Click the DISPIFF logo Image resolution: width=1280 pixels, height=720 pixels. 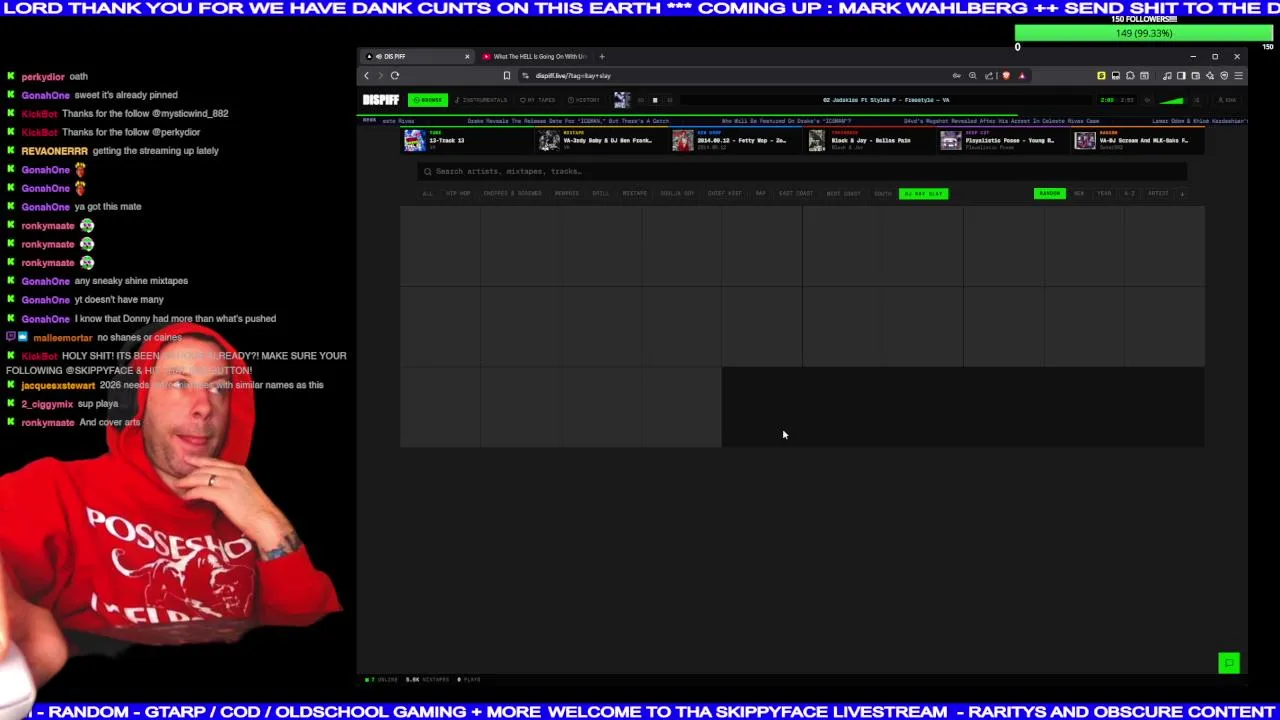(x=381, y=100)
